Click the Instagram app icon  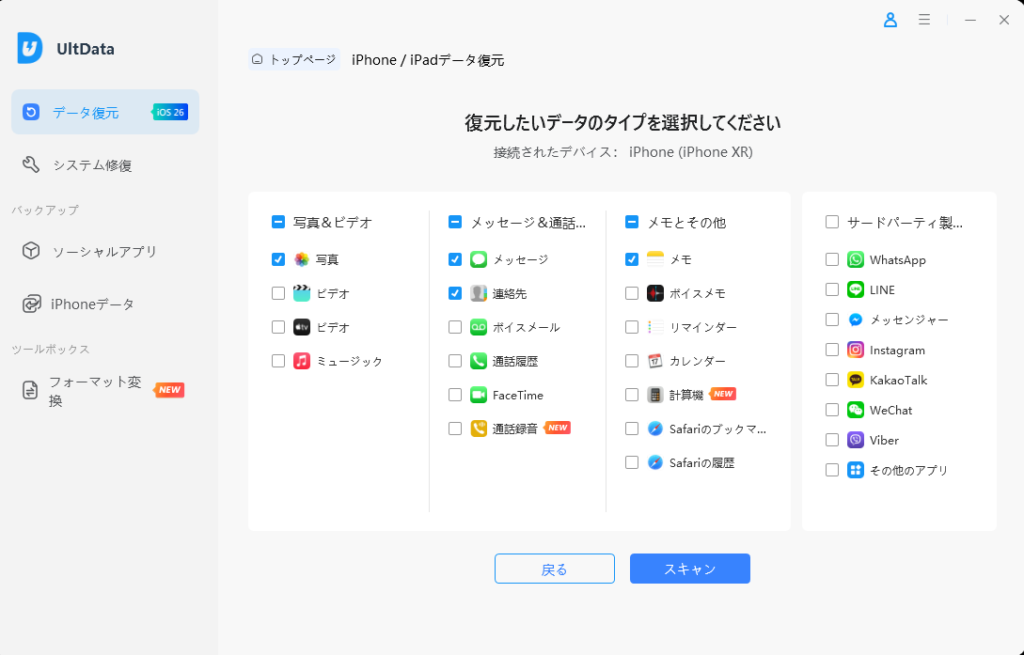[855, 350]
